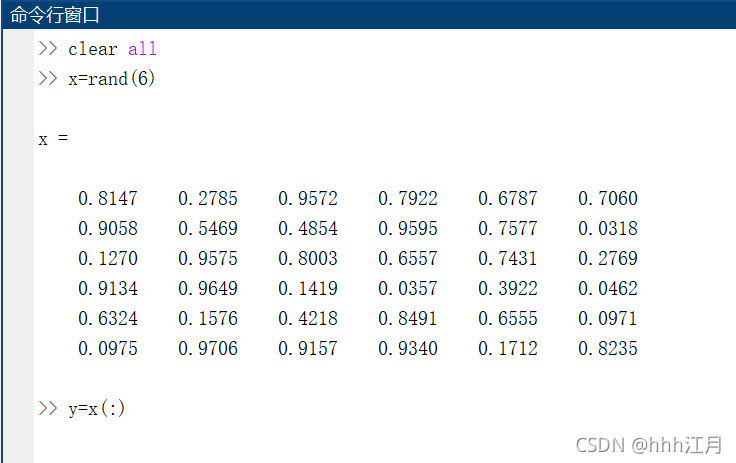Click the x=rand(6) command text
Viewport: 736px width, 463px height.
coord(111,78)
